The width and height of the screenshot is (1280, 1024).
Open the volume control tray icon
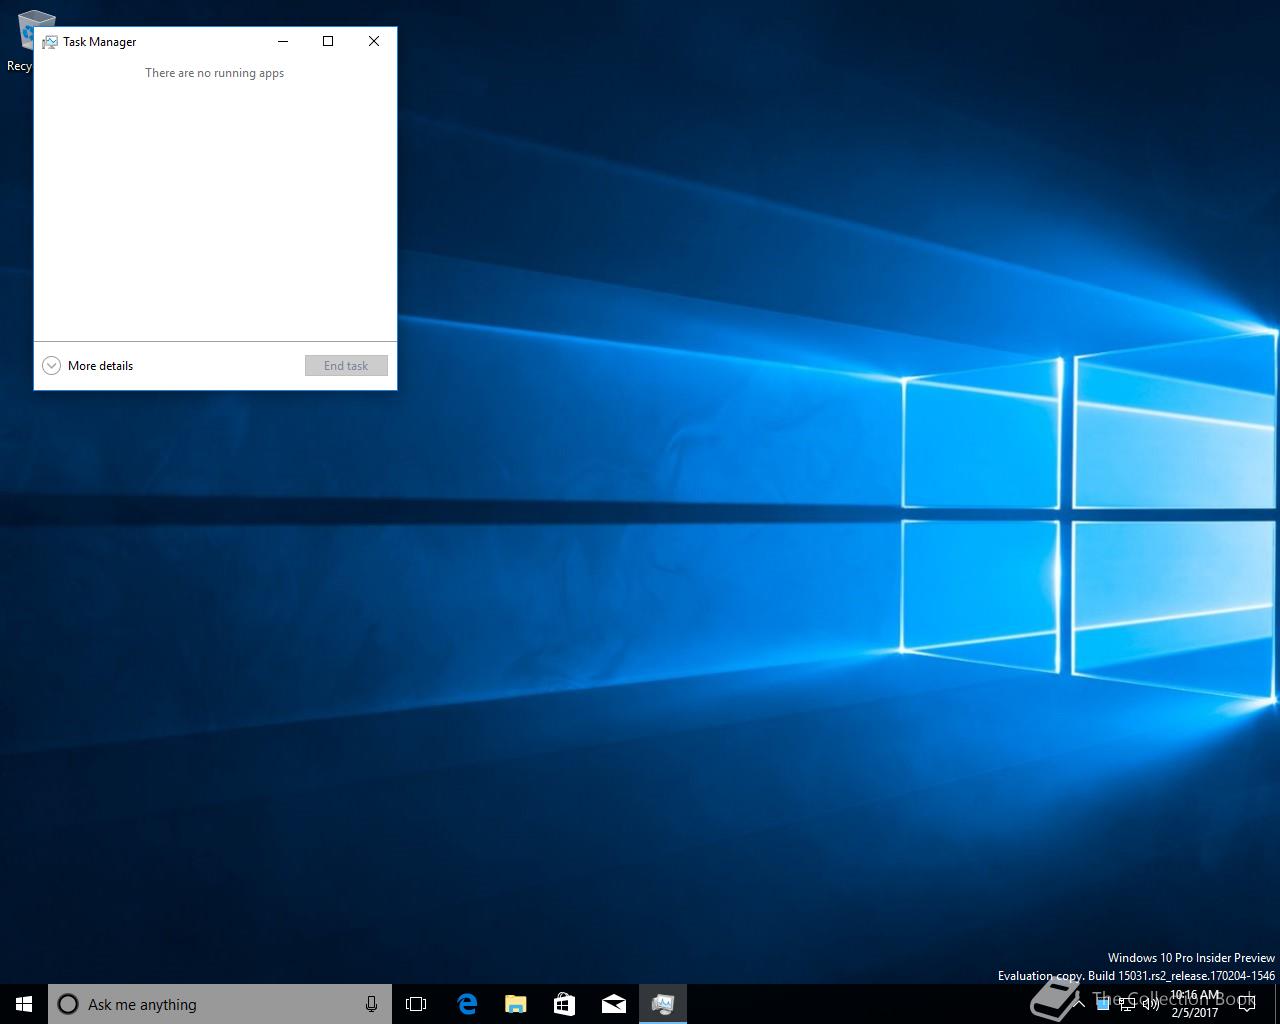point(1151,1004)
